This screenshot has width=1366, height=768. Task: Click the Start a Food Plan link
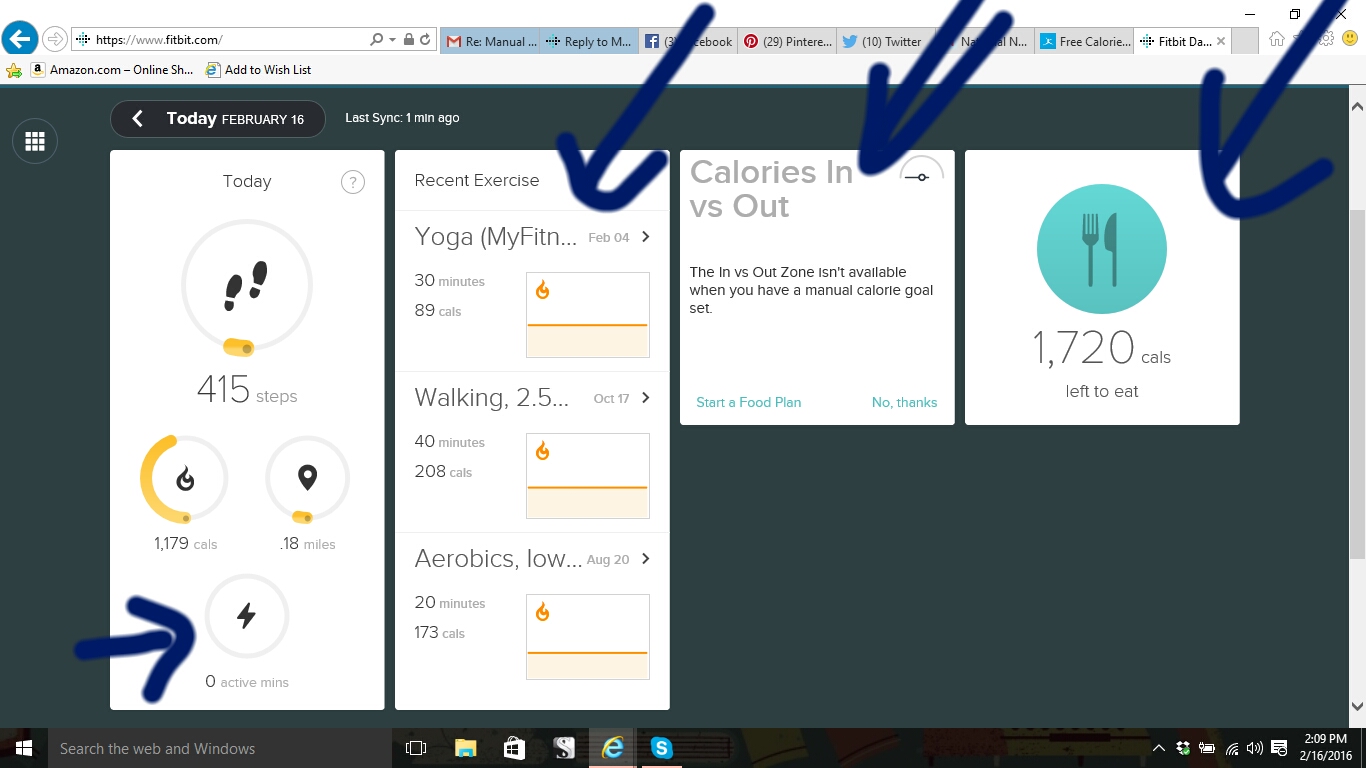(748, 402)
